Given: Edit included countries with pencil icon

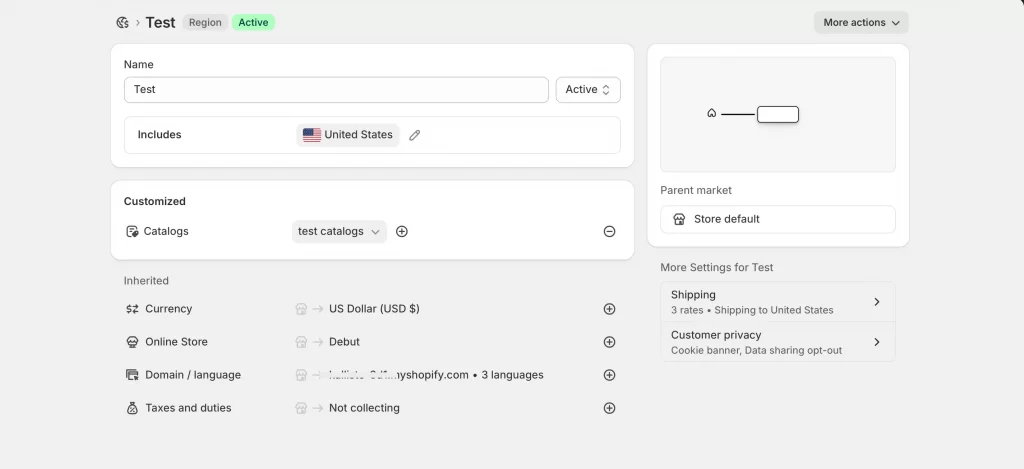Looking at the screenshot, I should (415, 135).
